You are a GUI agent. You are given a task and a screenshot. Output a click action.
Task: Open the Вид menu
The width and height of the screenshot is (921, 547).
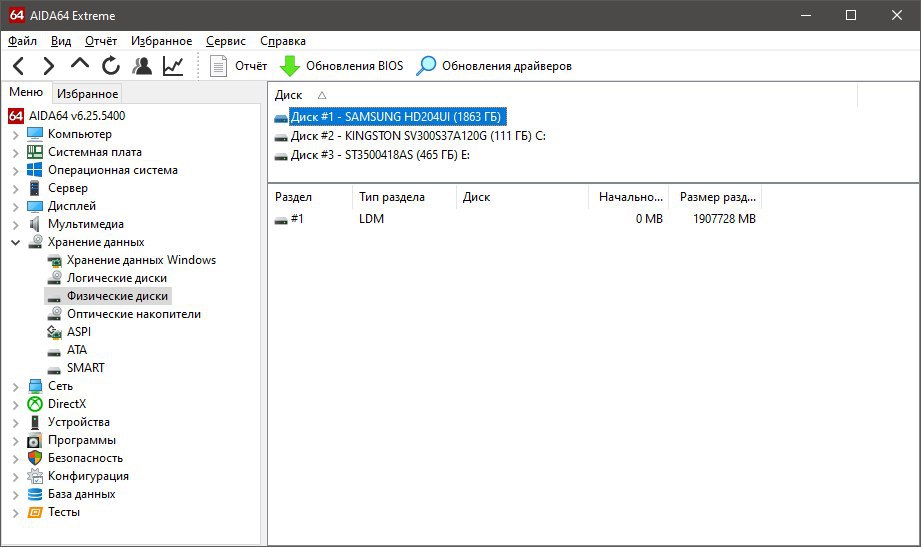click(x=60, y=41)
